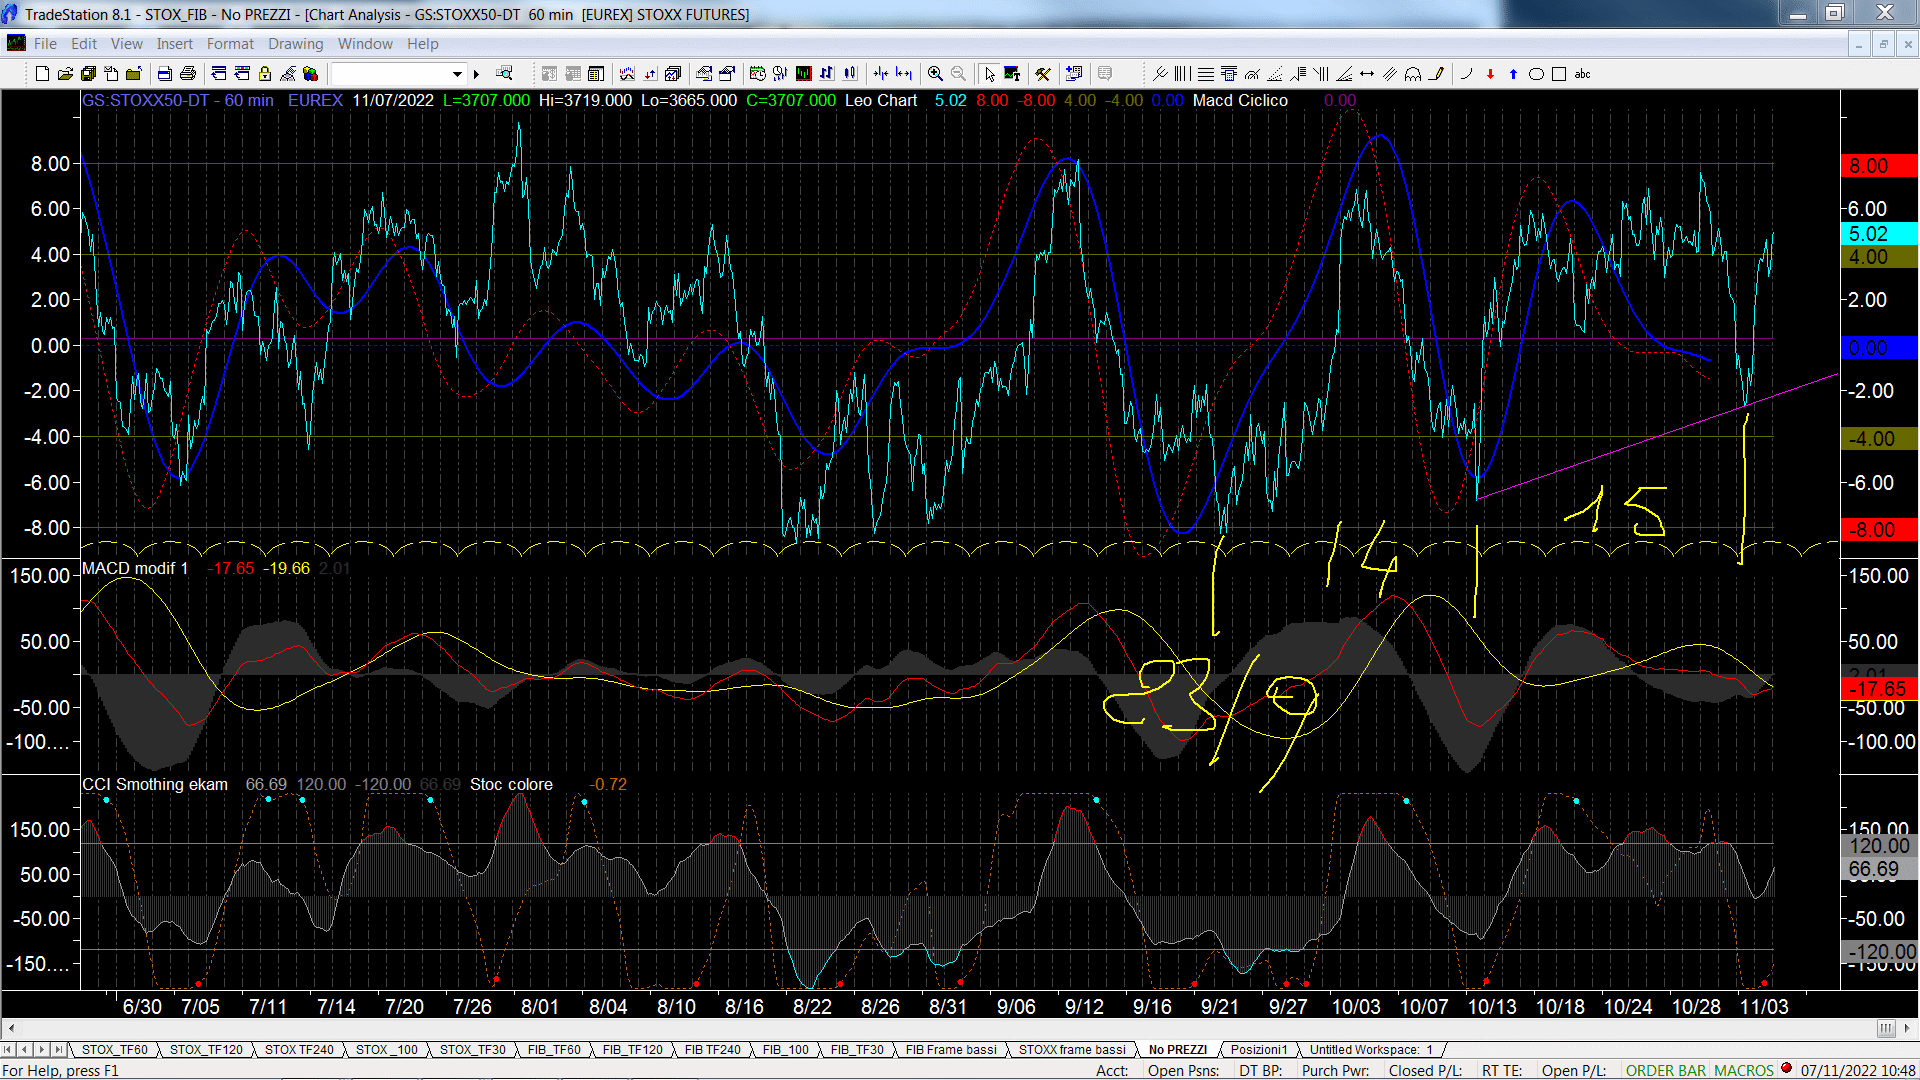The width and height of the screenshot is (1920, 1080).
Task: Open the Window menu
Action: point(365,44)
